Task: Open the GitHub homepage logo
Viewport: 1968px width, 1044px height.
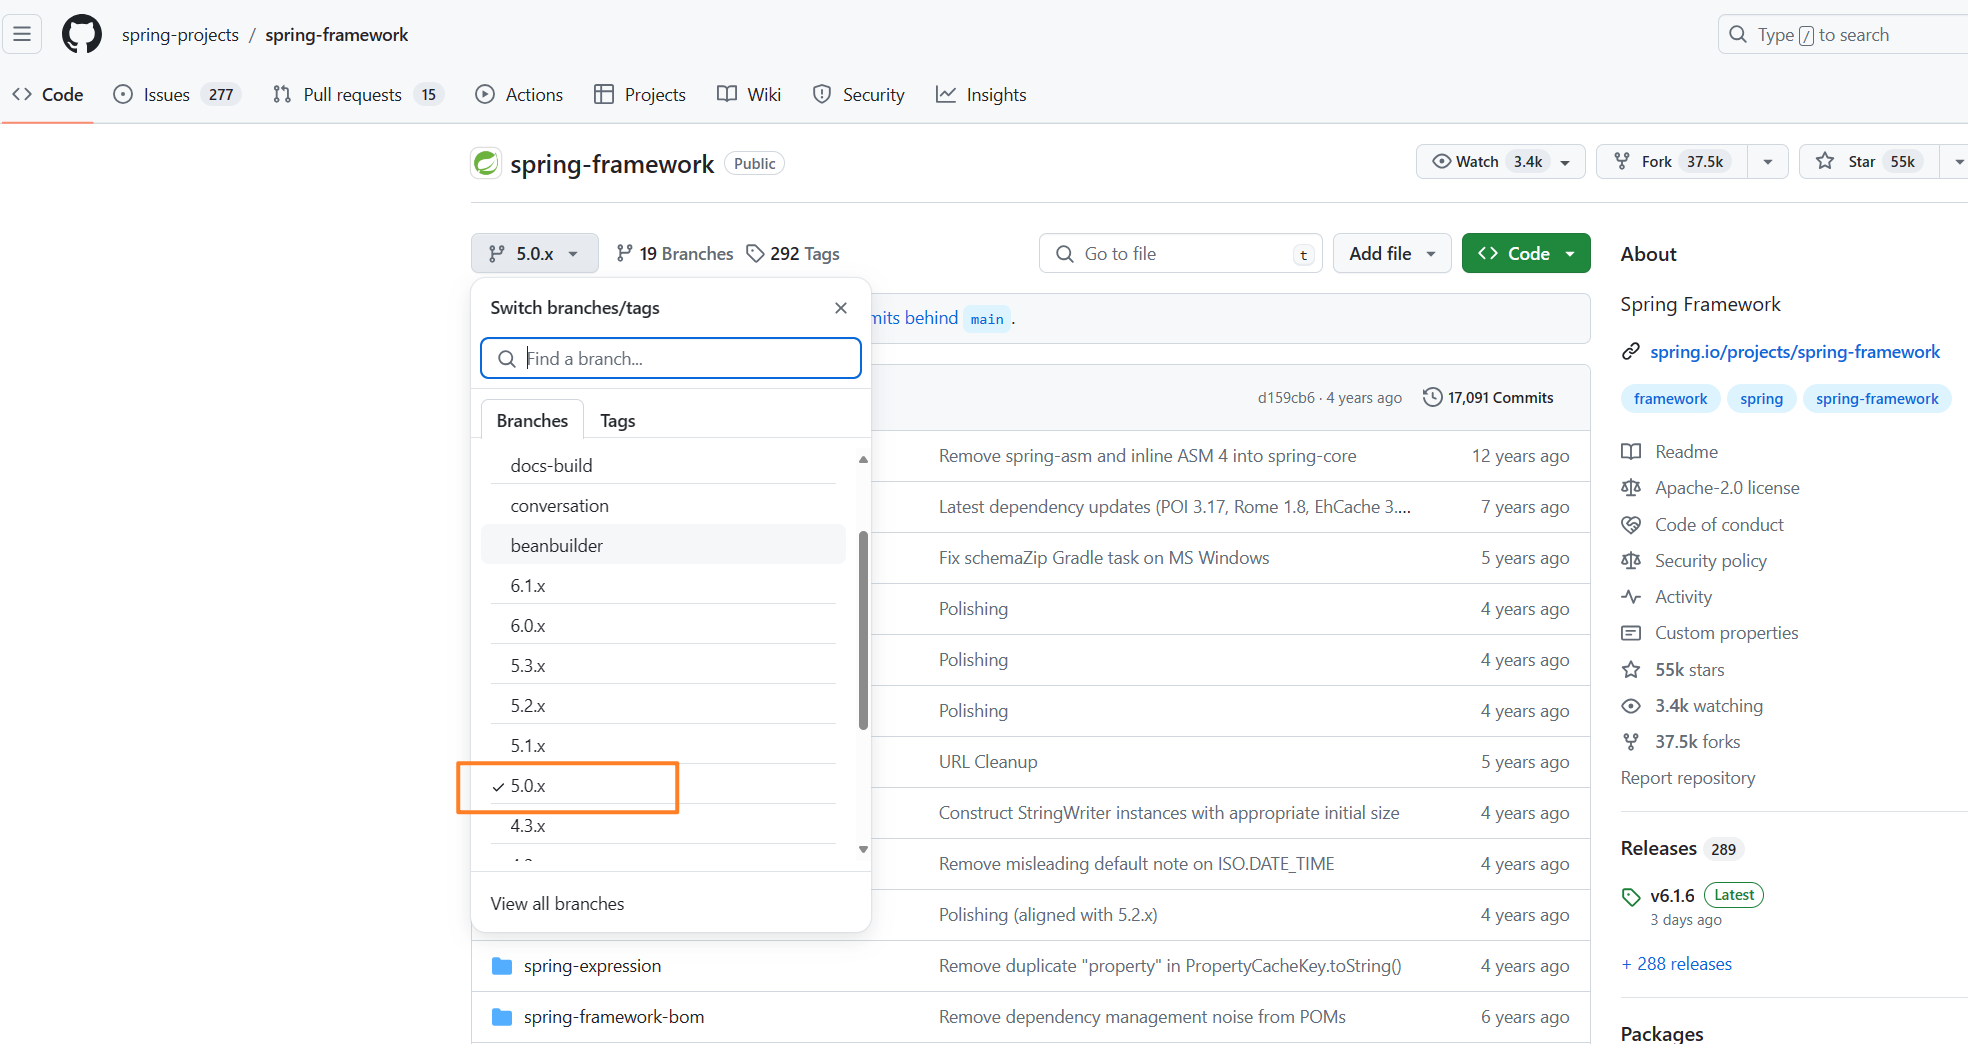Action: (x=81, y=35)
